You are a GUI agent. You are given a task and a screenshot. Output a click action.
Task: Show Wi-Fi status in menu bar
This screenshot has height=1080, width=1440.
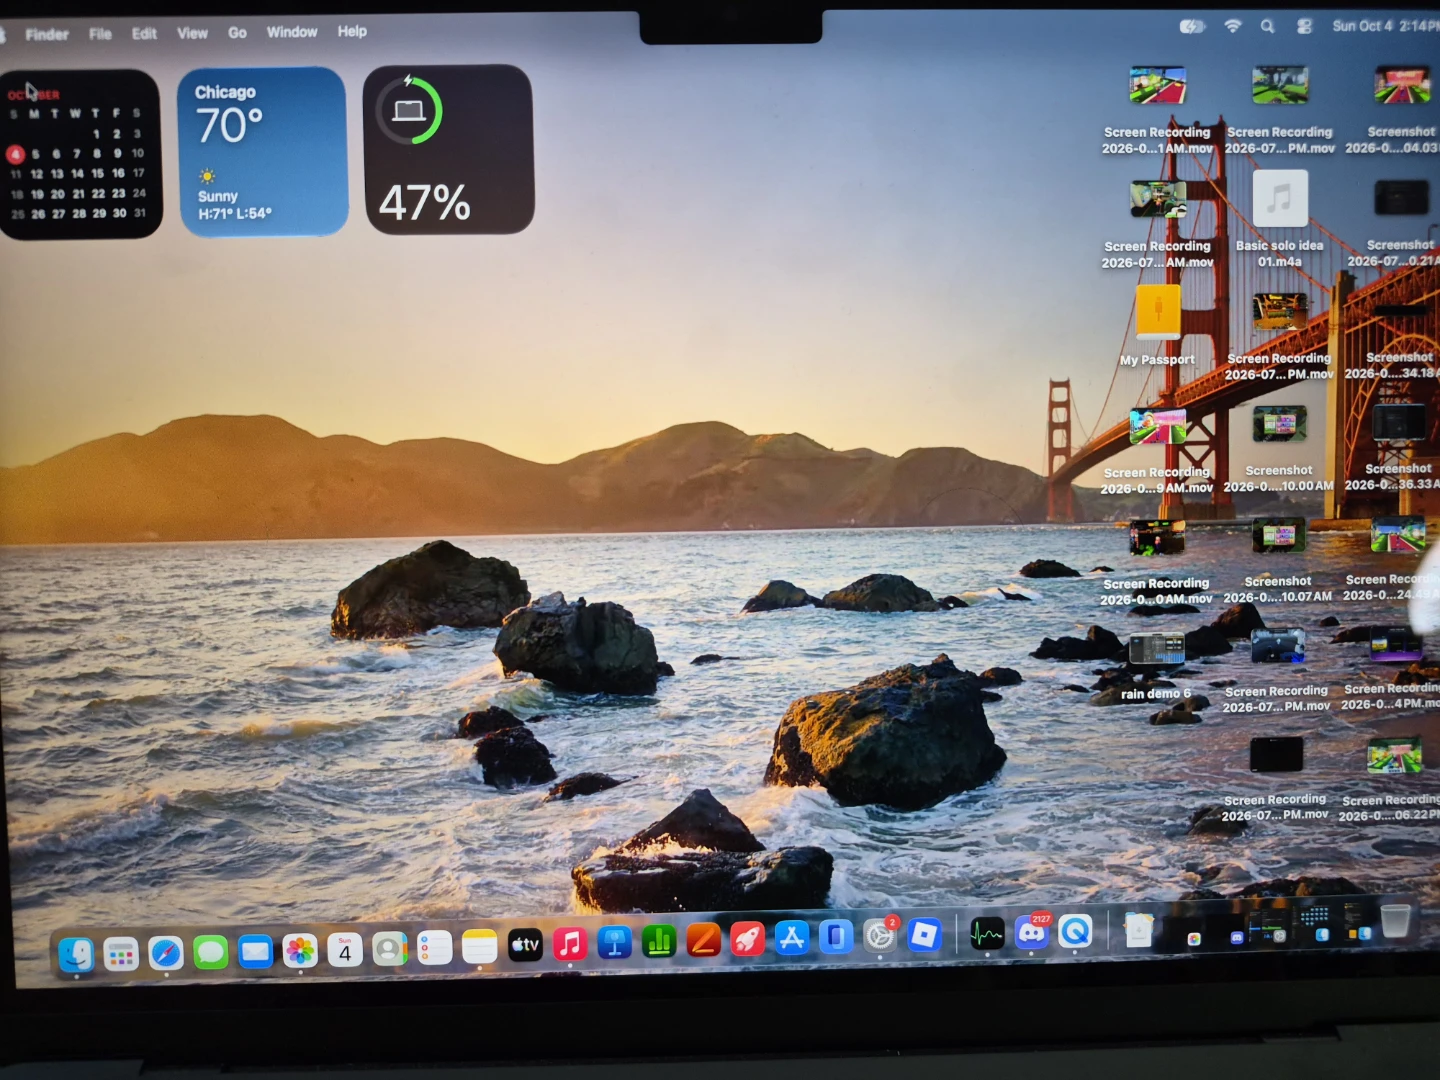pyautogui.click(x=1232, y=26)
